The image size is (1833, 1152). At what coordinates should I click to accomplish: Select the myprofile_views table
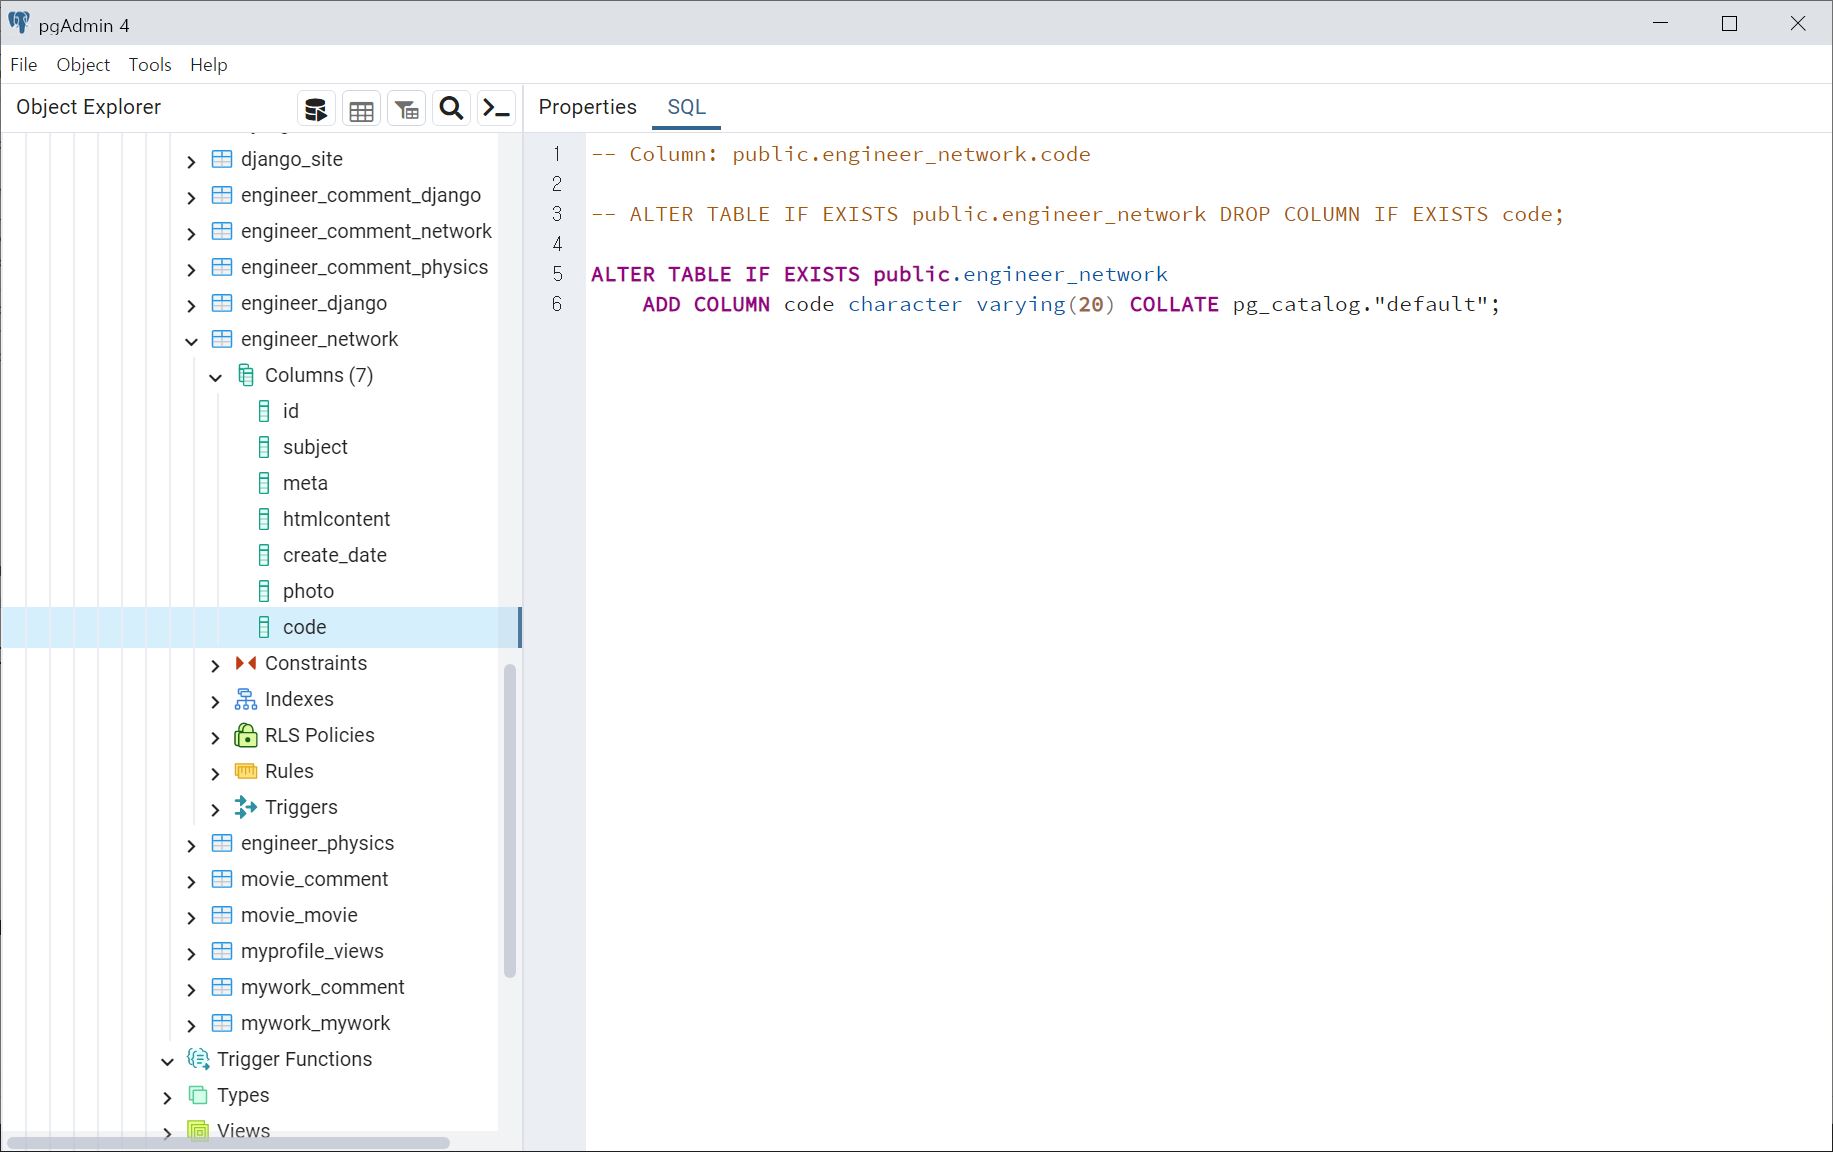pyautogui.click(x=312, y=951)
